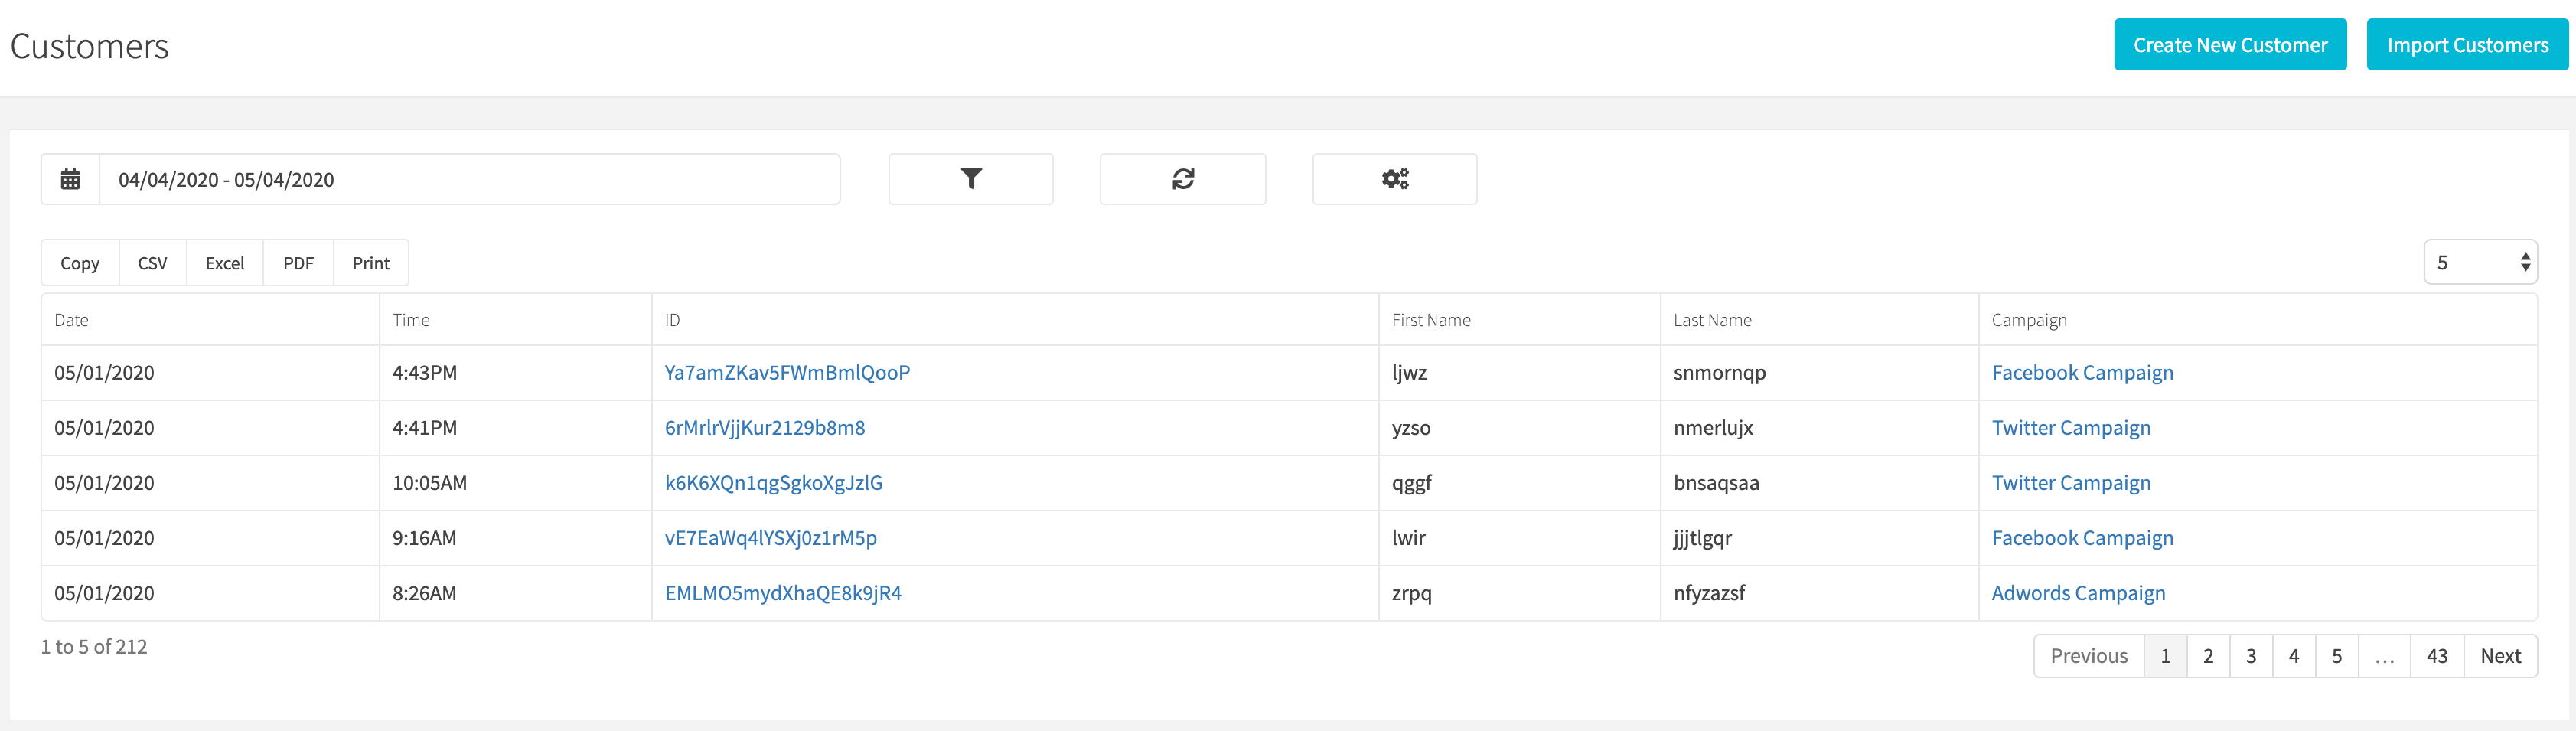Click the Print button

[x=371, y=263]
